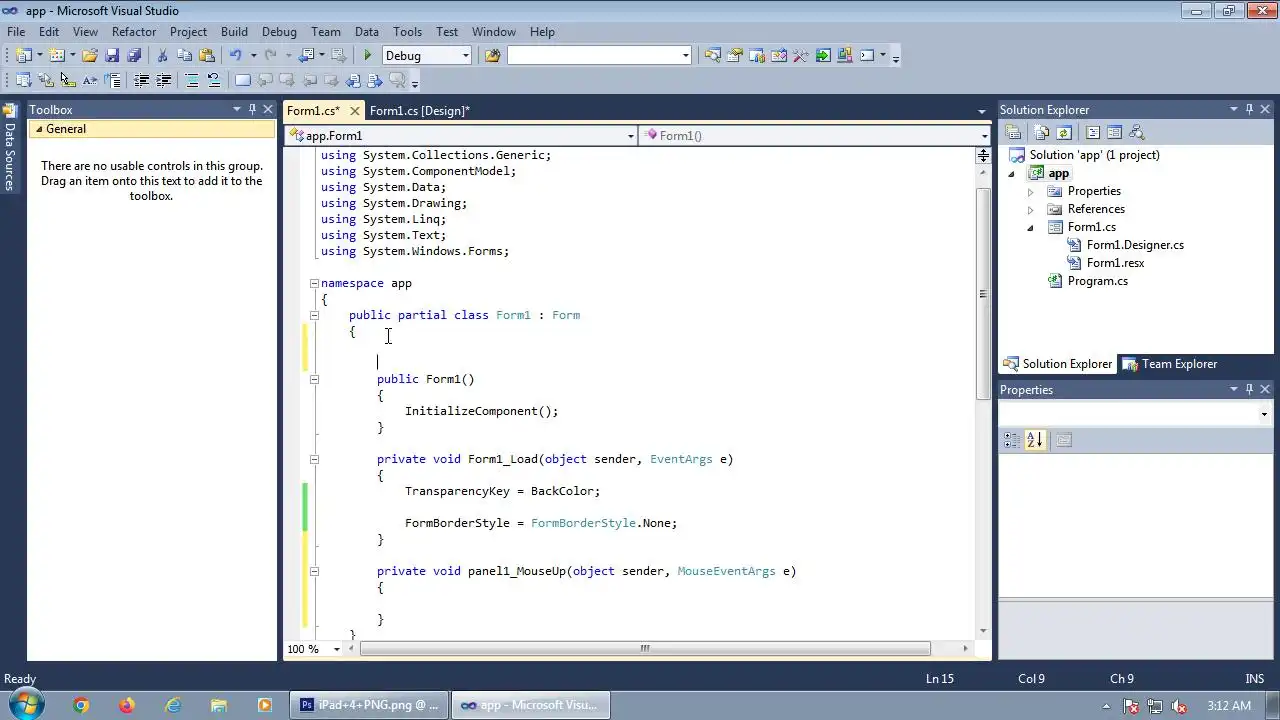
Task: Open Solution Explorer from the main toolbar
Action: coord(712,55)
